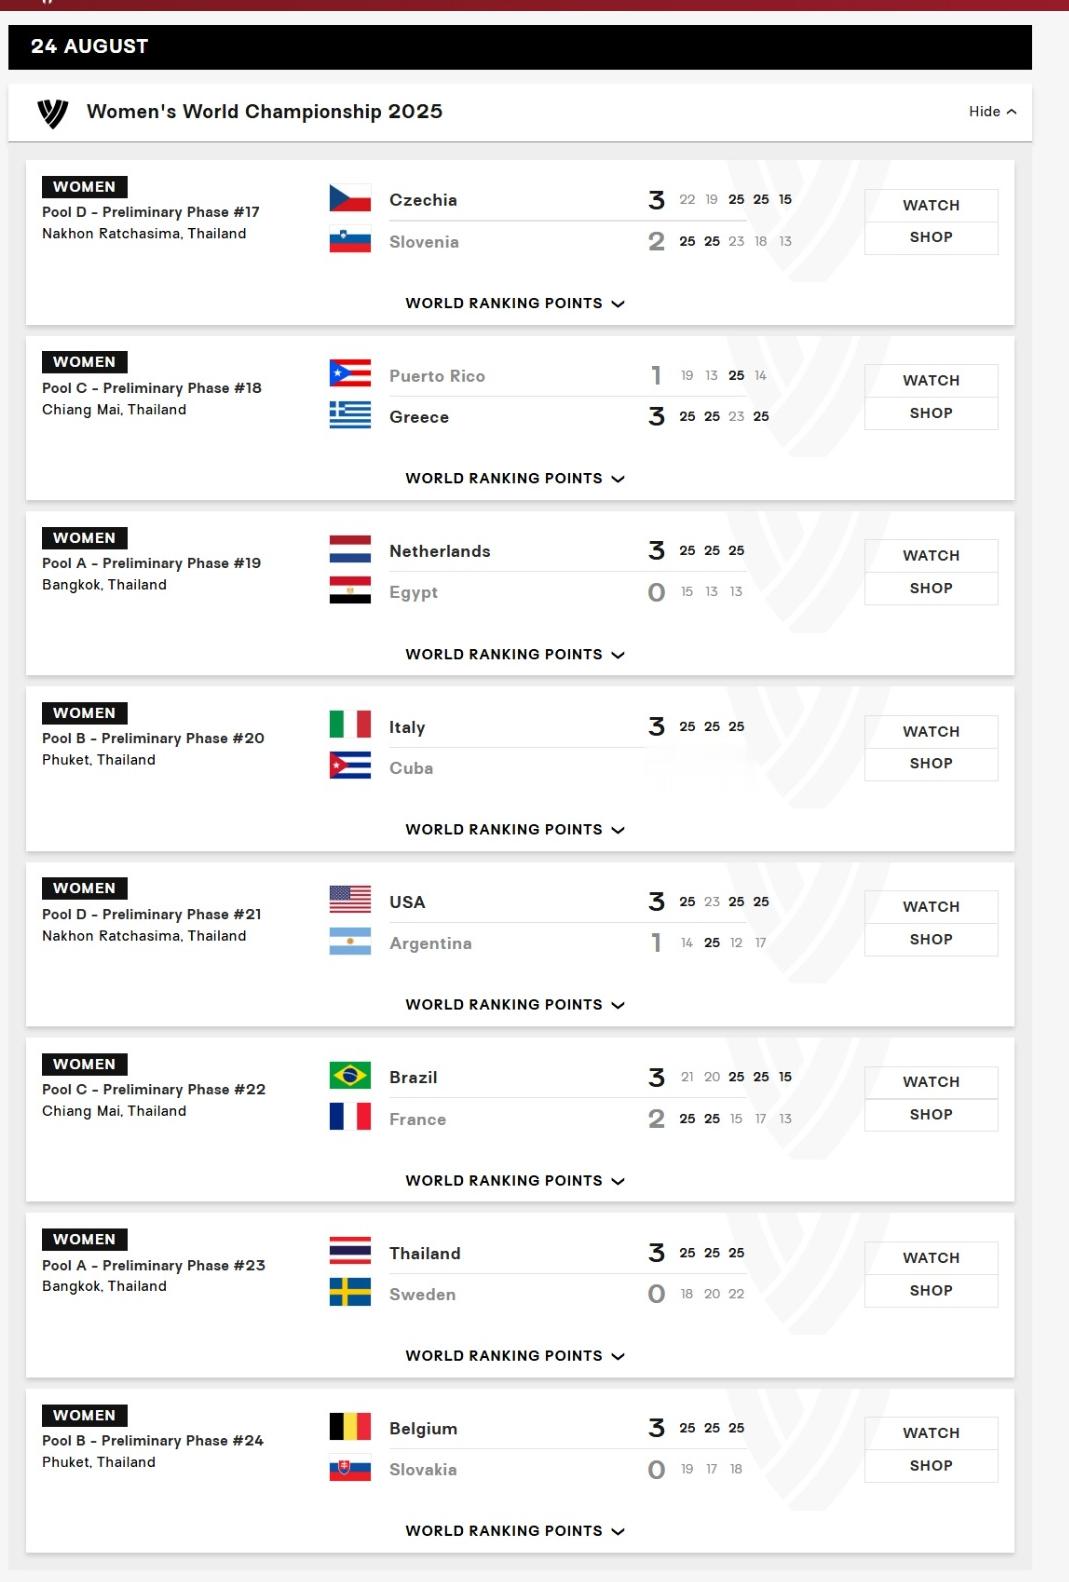Click the Sweden flag icon
Image resolution: width=1069 pixels, height=1582 pixels.
click(x=350, y=1293)
